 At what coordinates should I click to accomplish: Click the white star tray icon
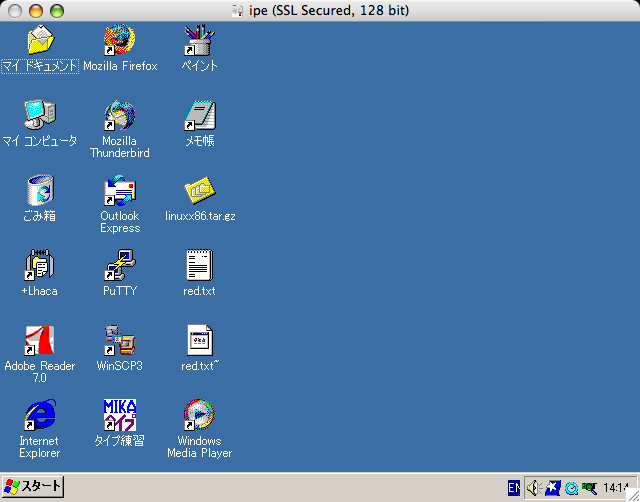553,487
